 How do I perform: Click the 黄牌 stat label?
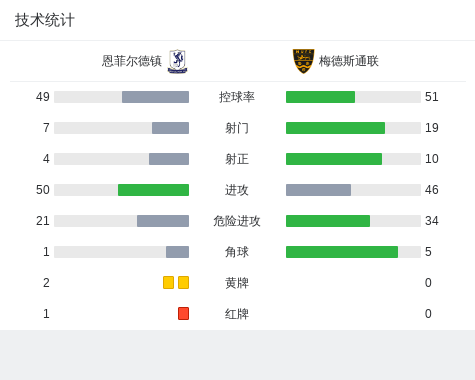click(237, 283)
